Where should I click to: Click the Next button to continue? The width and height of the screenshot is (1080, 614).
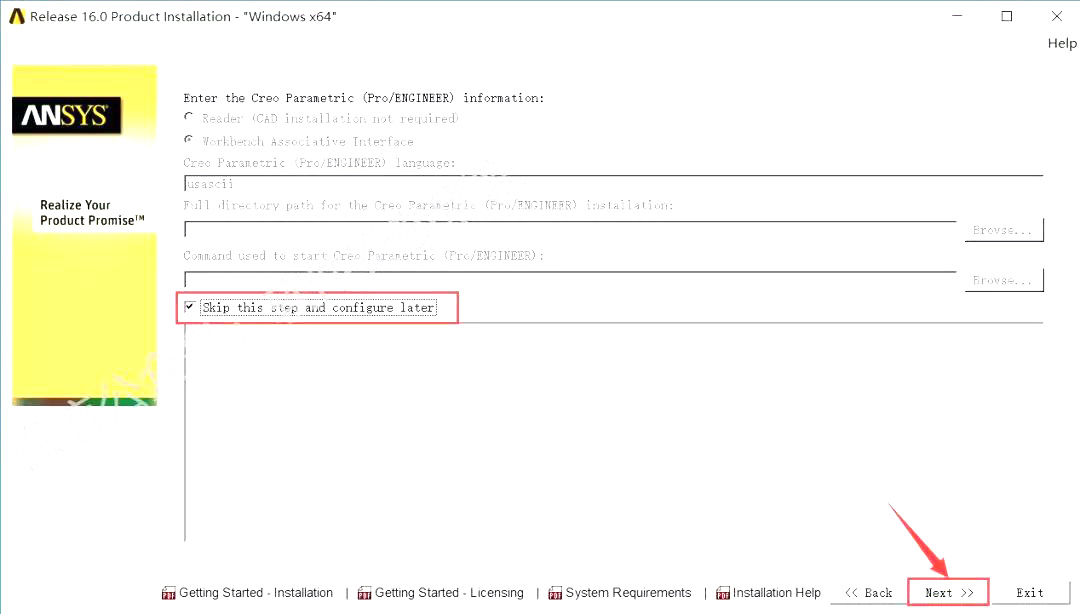click(x=946, y=592)
